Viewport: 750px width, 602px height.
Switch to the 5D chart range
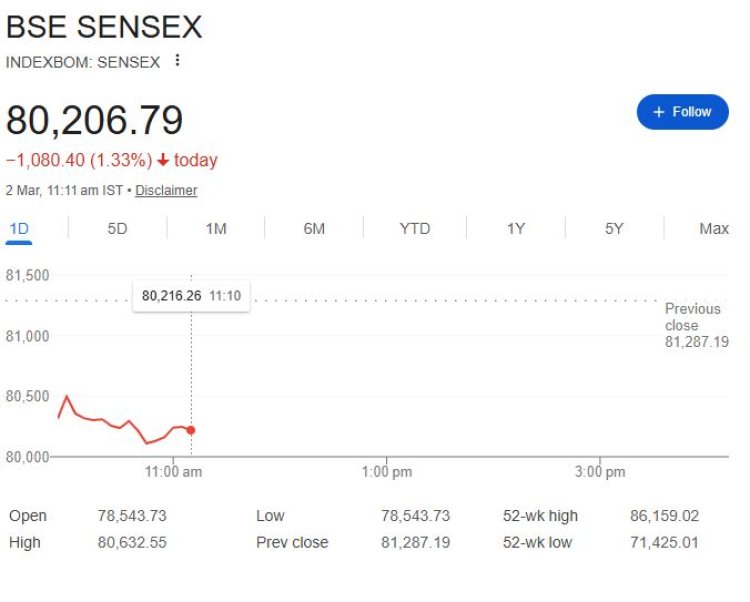click(117, 229)
